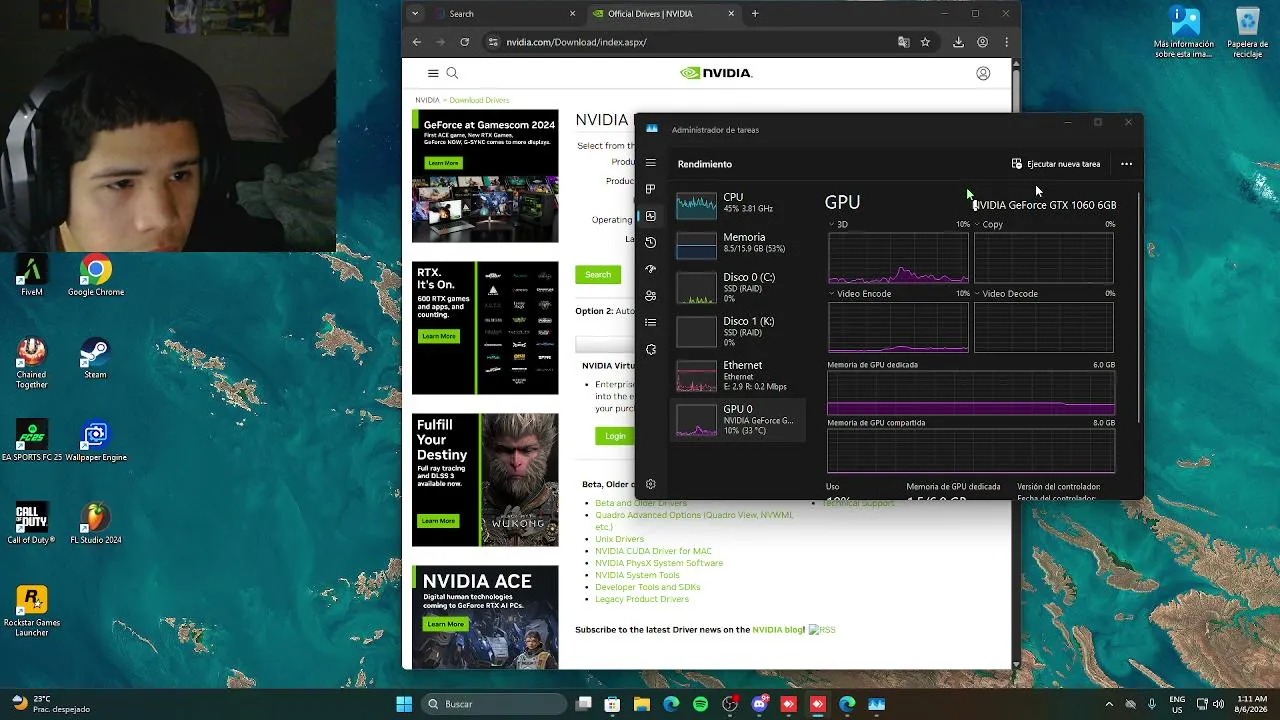The height and width of the screenshot is (720, 1280).
Task: Open Chrome profile menu
Action: tap(983, 42)
